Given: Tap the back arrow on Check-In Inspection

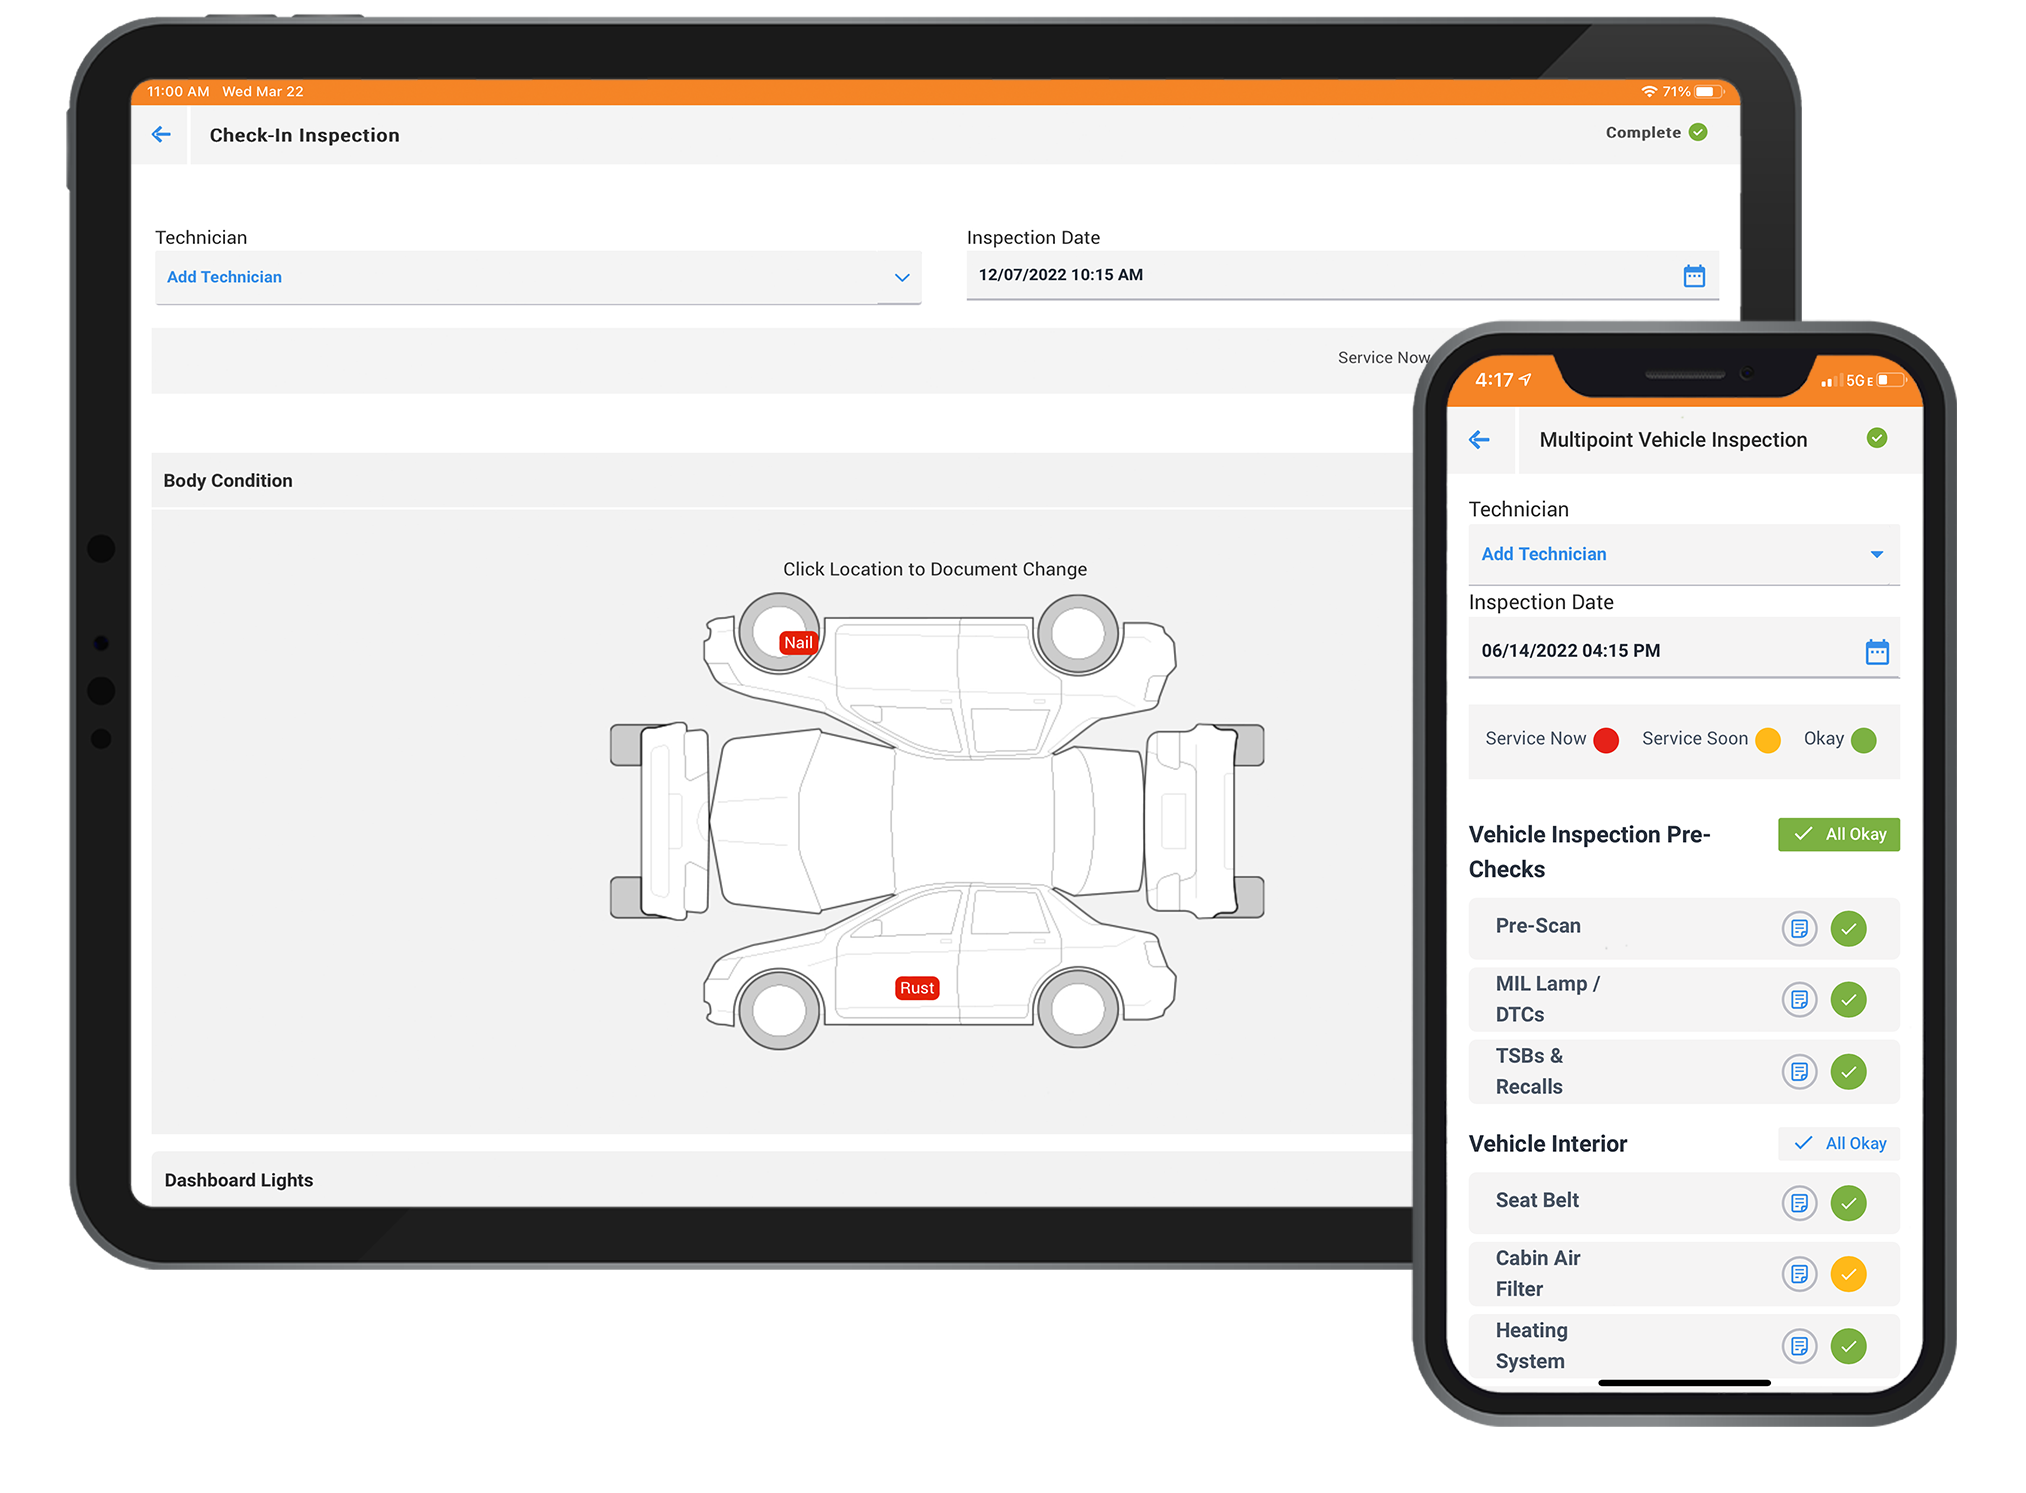Looking at the screenshot, I should (x=162, y=134).
